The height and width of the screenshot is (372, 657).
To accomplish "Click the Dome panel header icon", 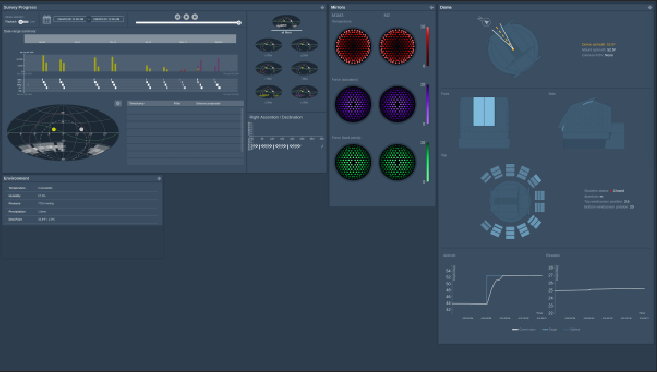I will coord(650,8).
